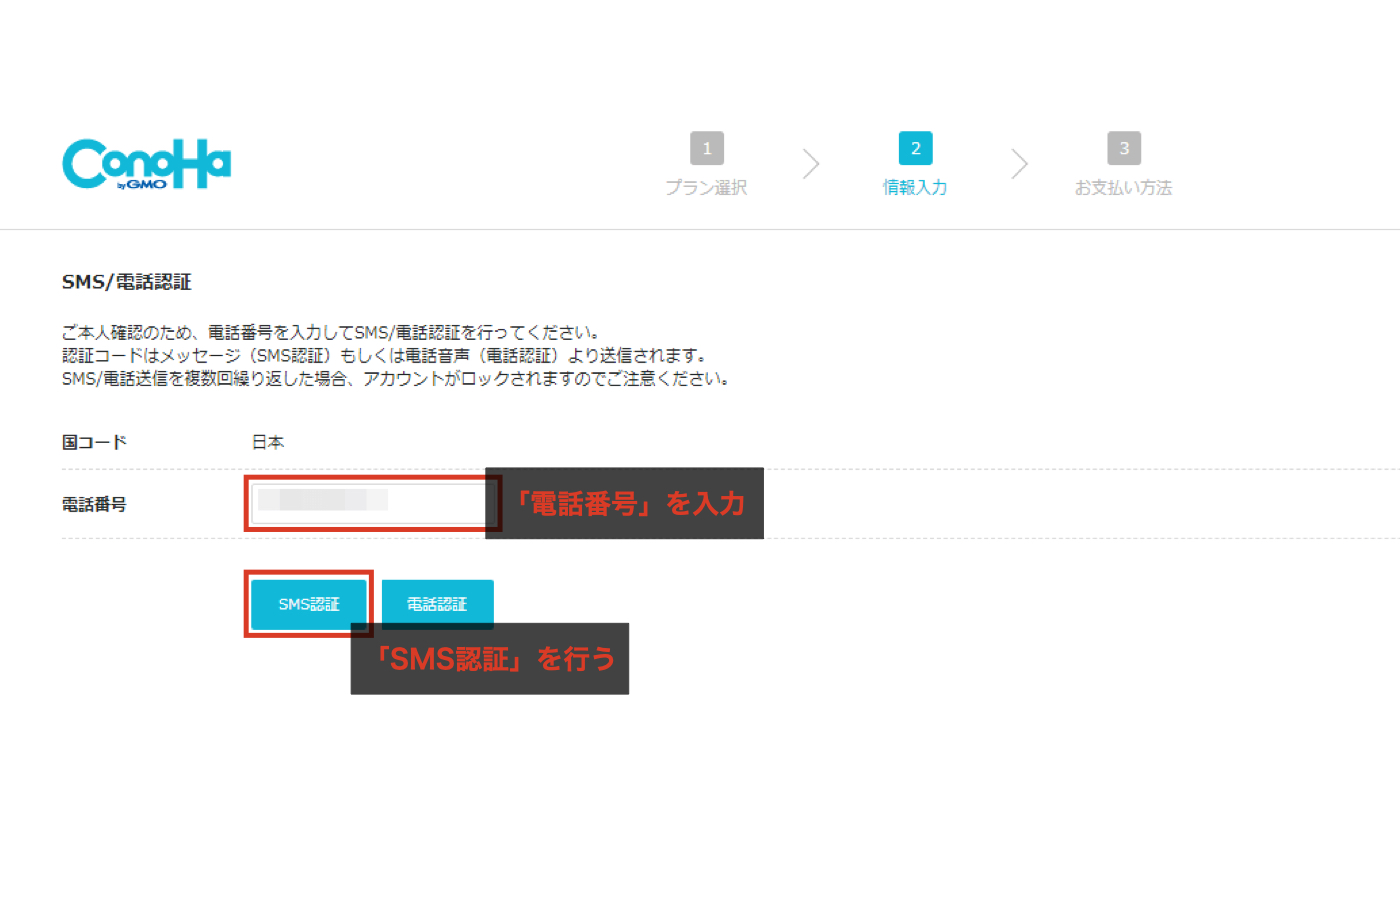
Task: Select the お支払い方法 step label
Action: coord(1123,188)
